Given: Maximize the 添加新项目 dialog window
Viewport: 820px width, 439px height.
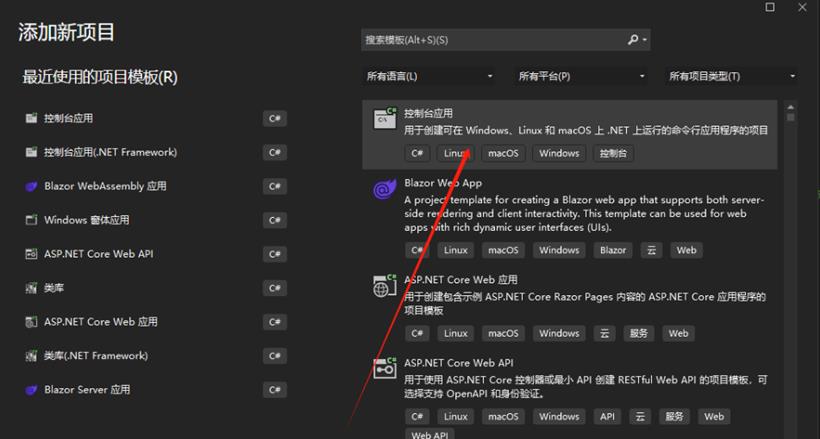Looking at the screenshot, I should pyautogui.click(x=770, y=7).
